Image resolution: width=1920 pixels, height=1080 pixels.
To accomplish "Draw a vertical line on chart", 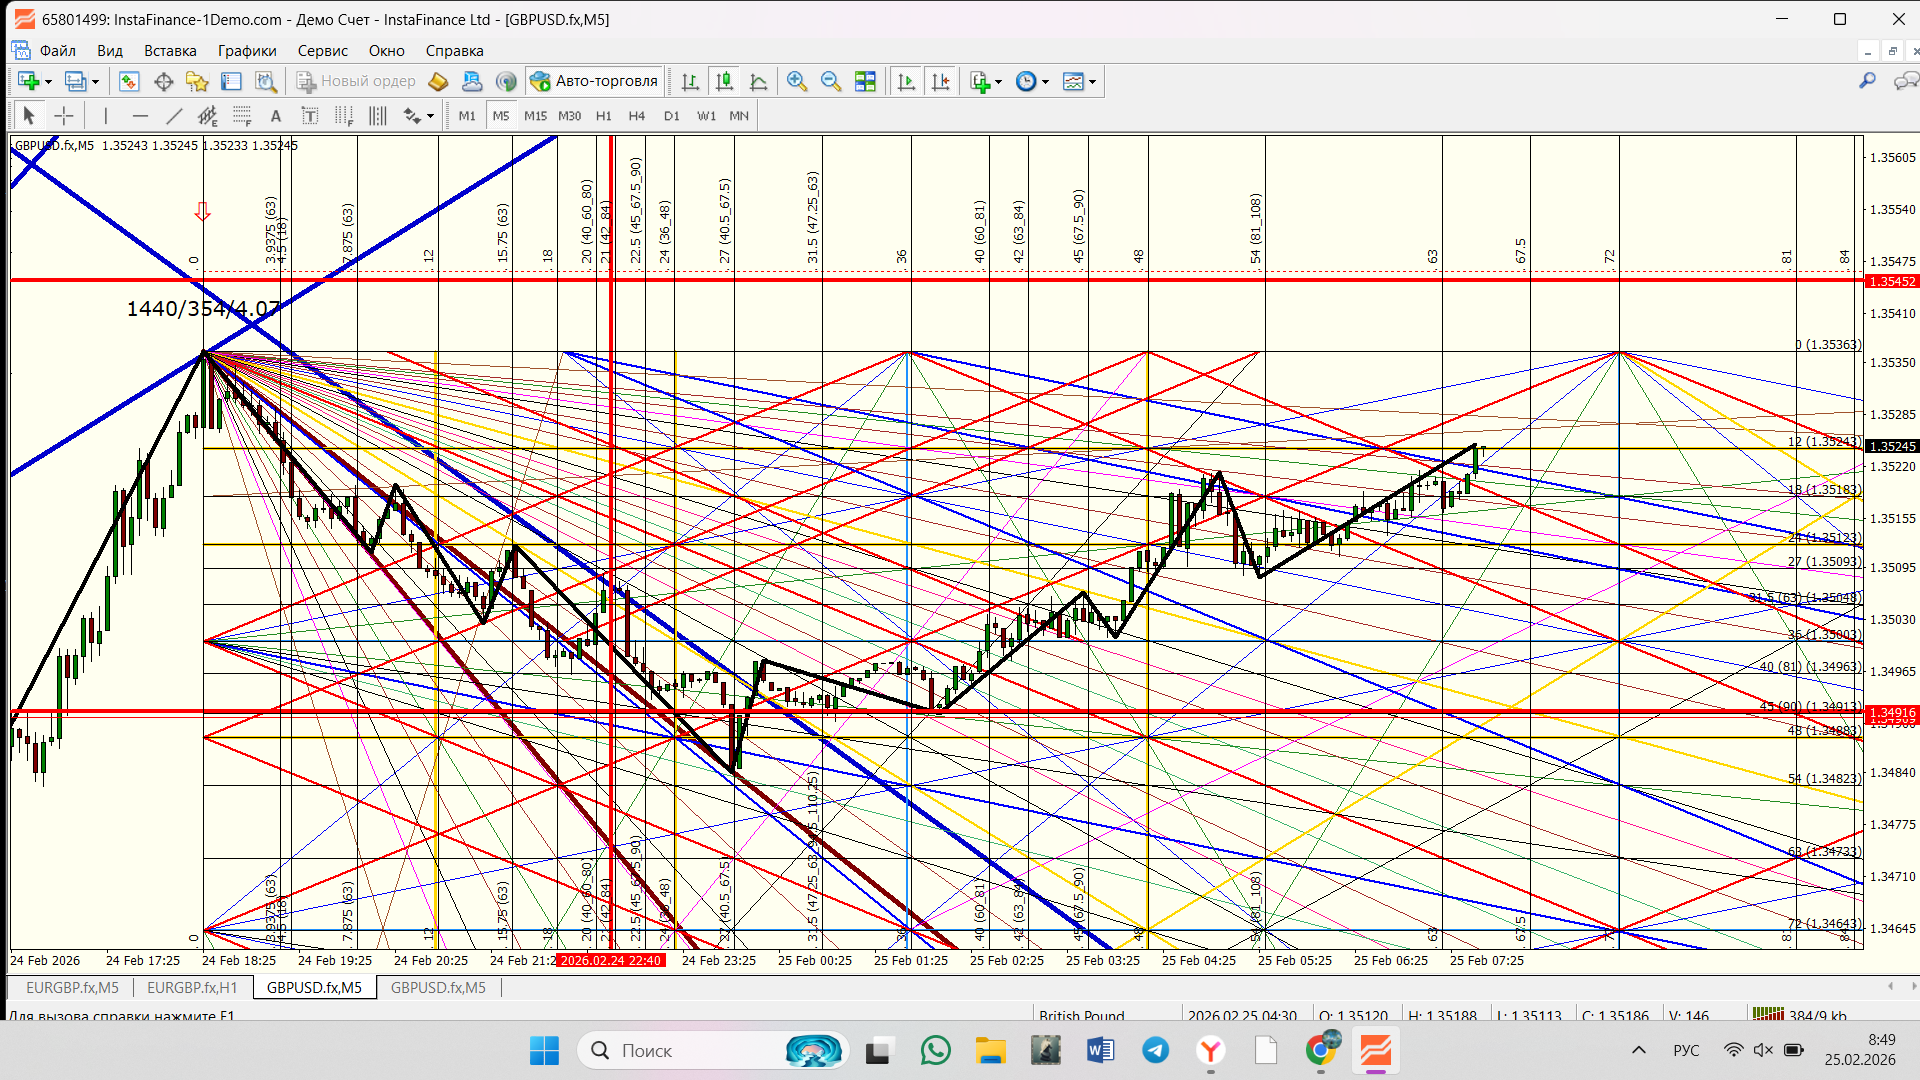I will [x=106, y=116].
